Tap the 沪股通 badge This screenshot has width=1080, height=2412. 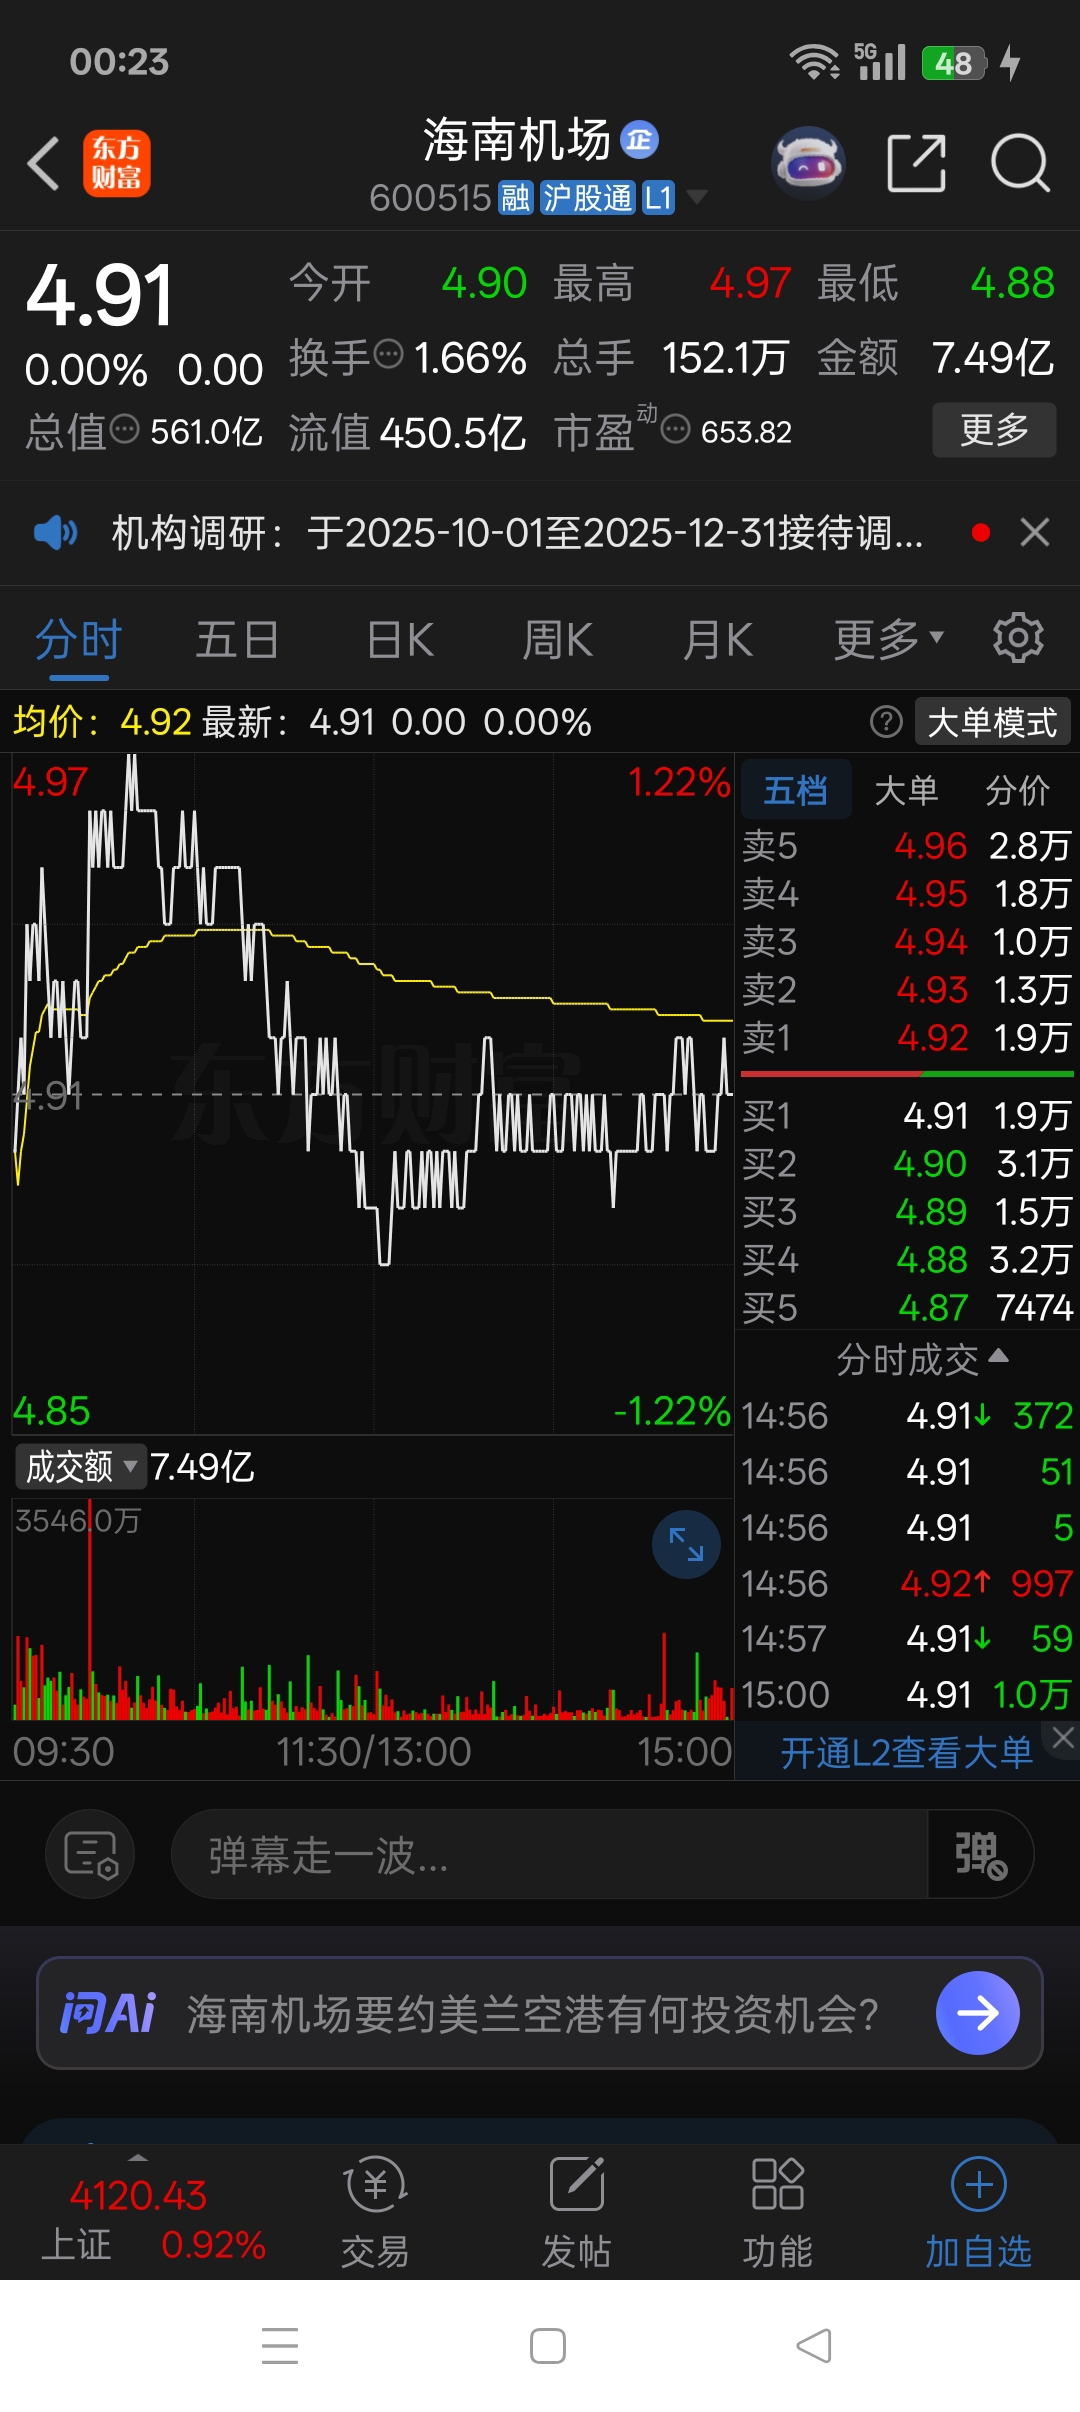click(588, 198)
